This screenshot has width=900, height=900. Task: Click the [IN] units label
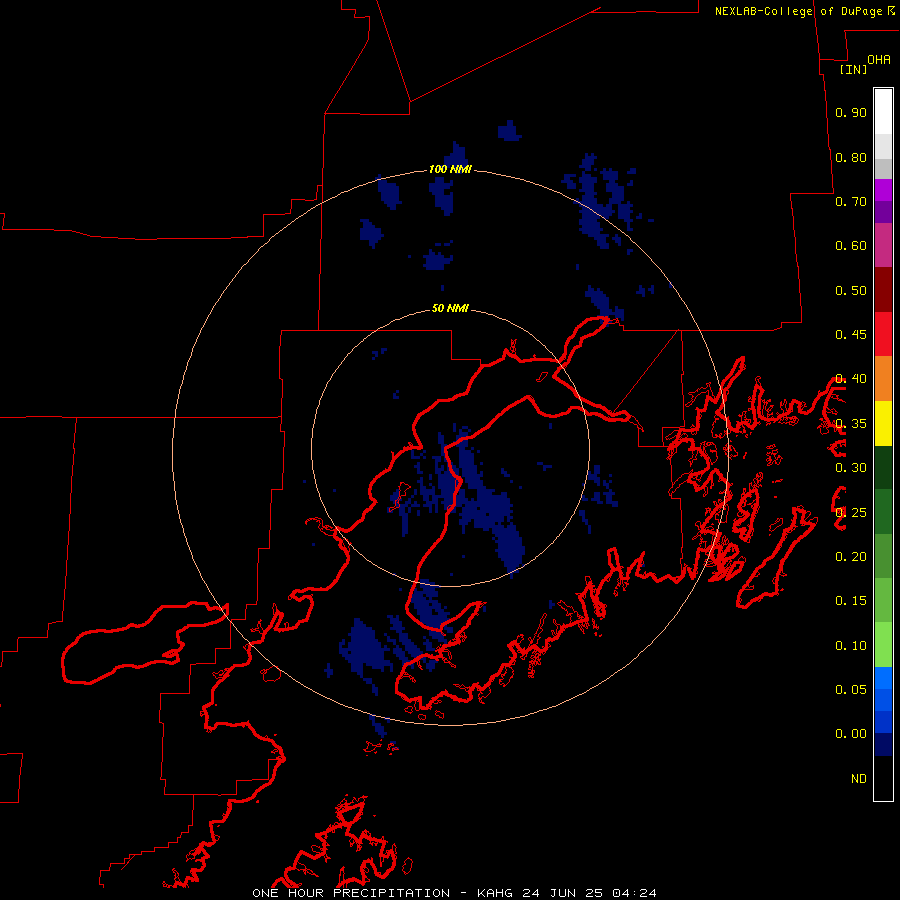tap(853, 69)
